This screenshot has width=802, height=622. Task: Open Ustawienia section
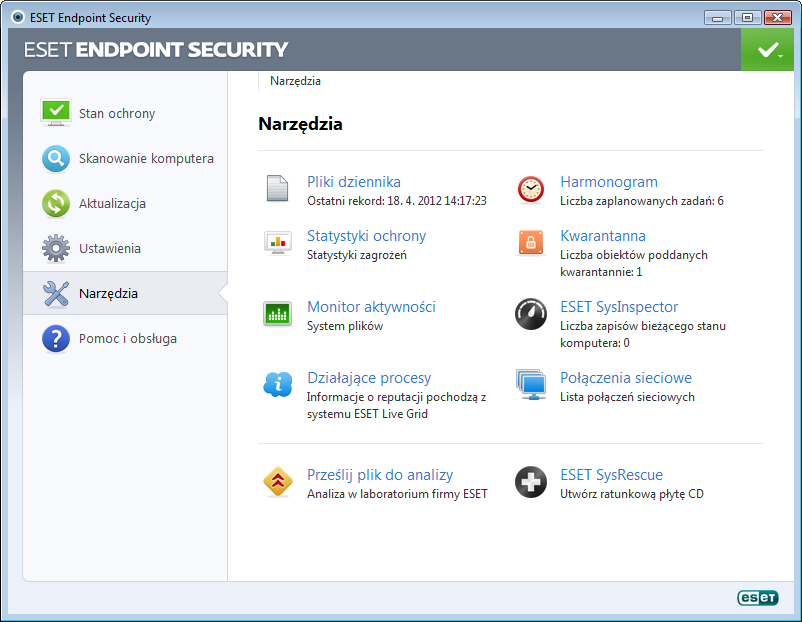pos(125,248)
